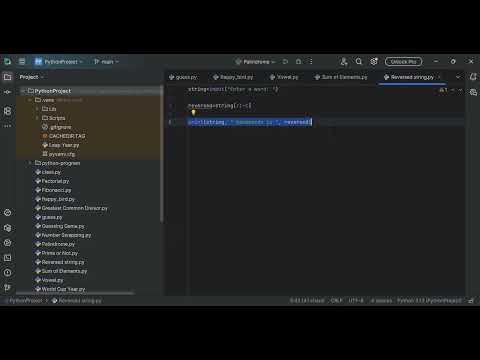Click the warnings indicator in editor corner
The height and width of the screenshot is (360, 480).
444,90
